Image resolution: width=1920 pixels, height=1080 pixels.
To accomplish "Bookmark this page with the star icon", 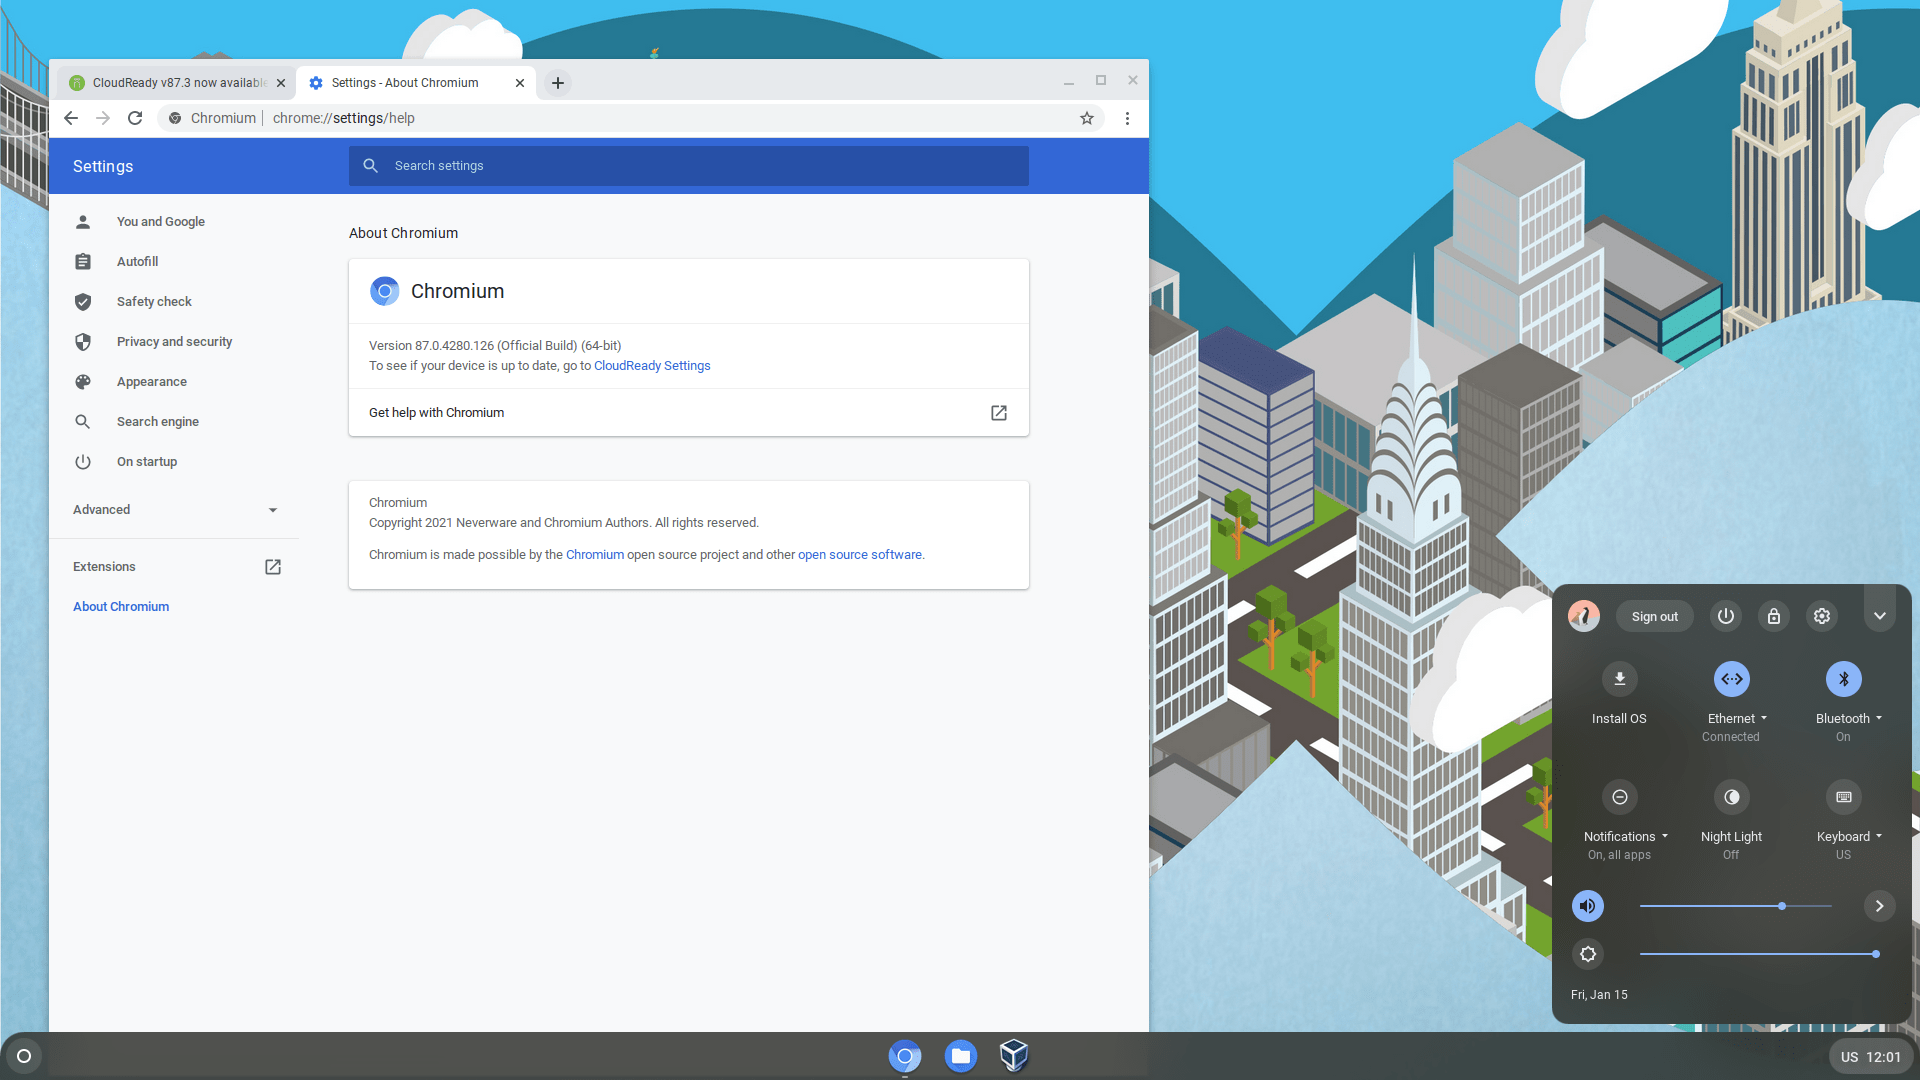I will 1087,118.
